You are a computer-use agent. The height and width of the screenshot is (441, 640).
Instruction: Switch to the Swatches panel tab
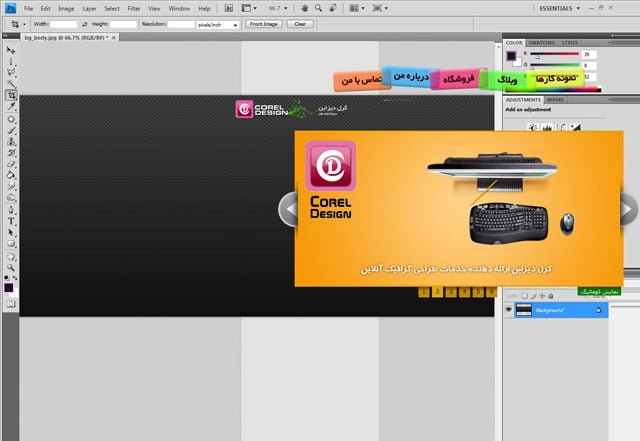pos(543,43)
